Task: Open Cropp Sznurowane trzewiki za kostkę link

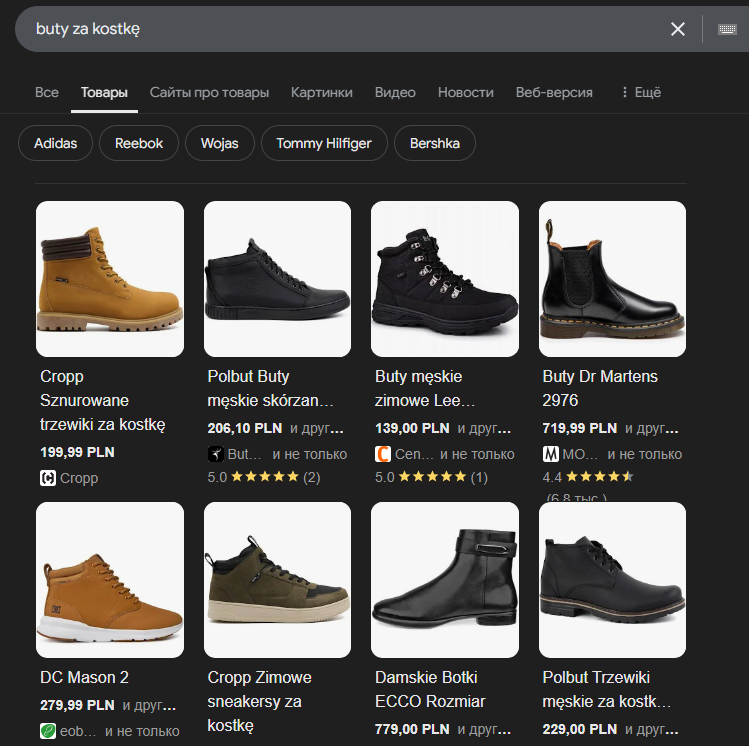Action: coord(103,400)
